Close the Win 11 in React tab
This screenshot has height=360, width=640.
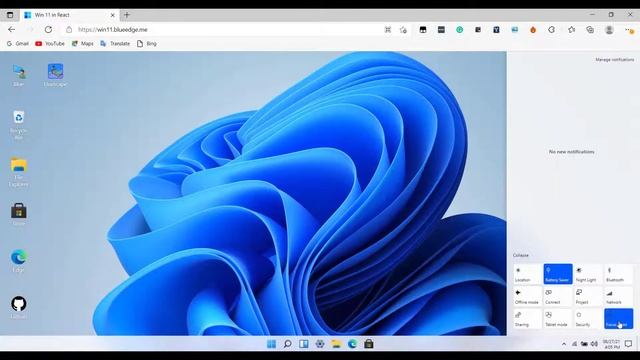pyautogui.click(x=113, y=15)
